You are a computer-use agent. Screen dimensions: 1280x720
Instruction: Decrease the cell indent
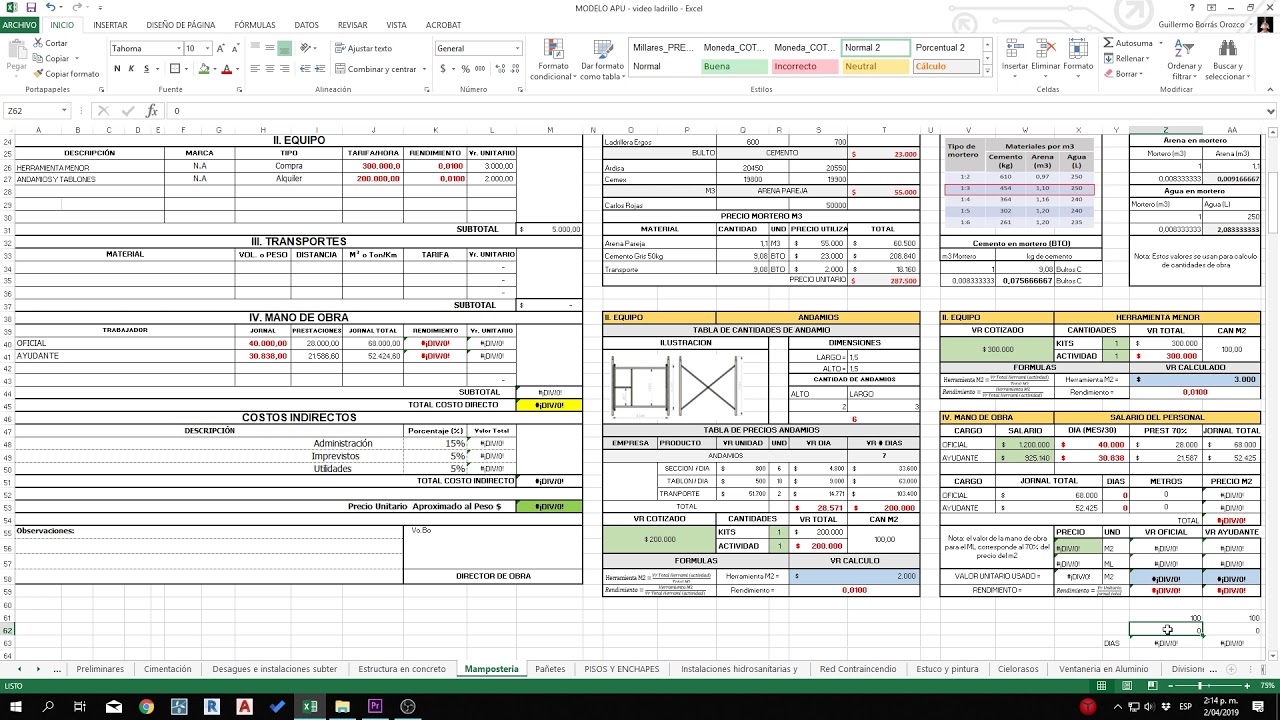click(304, 69)
